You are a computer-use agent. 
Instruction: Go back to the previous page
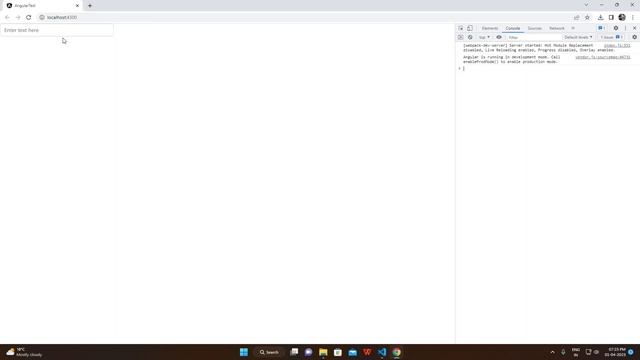(x=7, y=18)
